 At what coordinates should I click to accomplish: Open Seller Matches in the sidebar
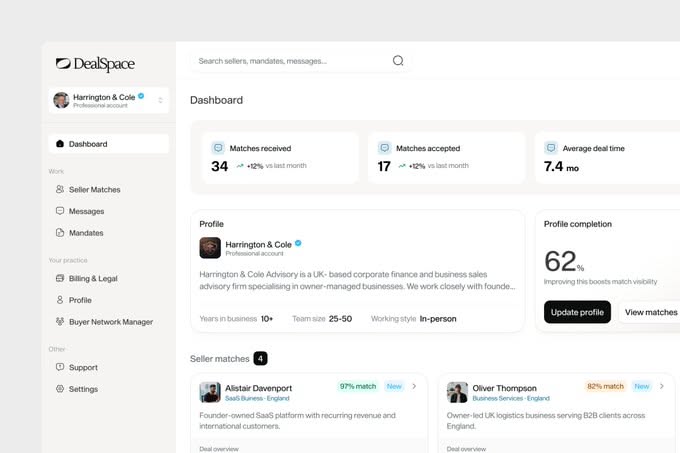coord(94,189)
